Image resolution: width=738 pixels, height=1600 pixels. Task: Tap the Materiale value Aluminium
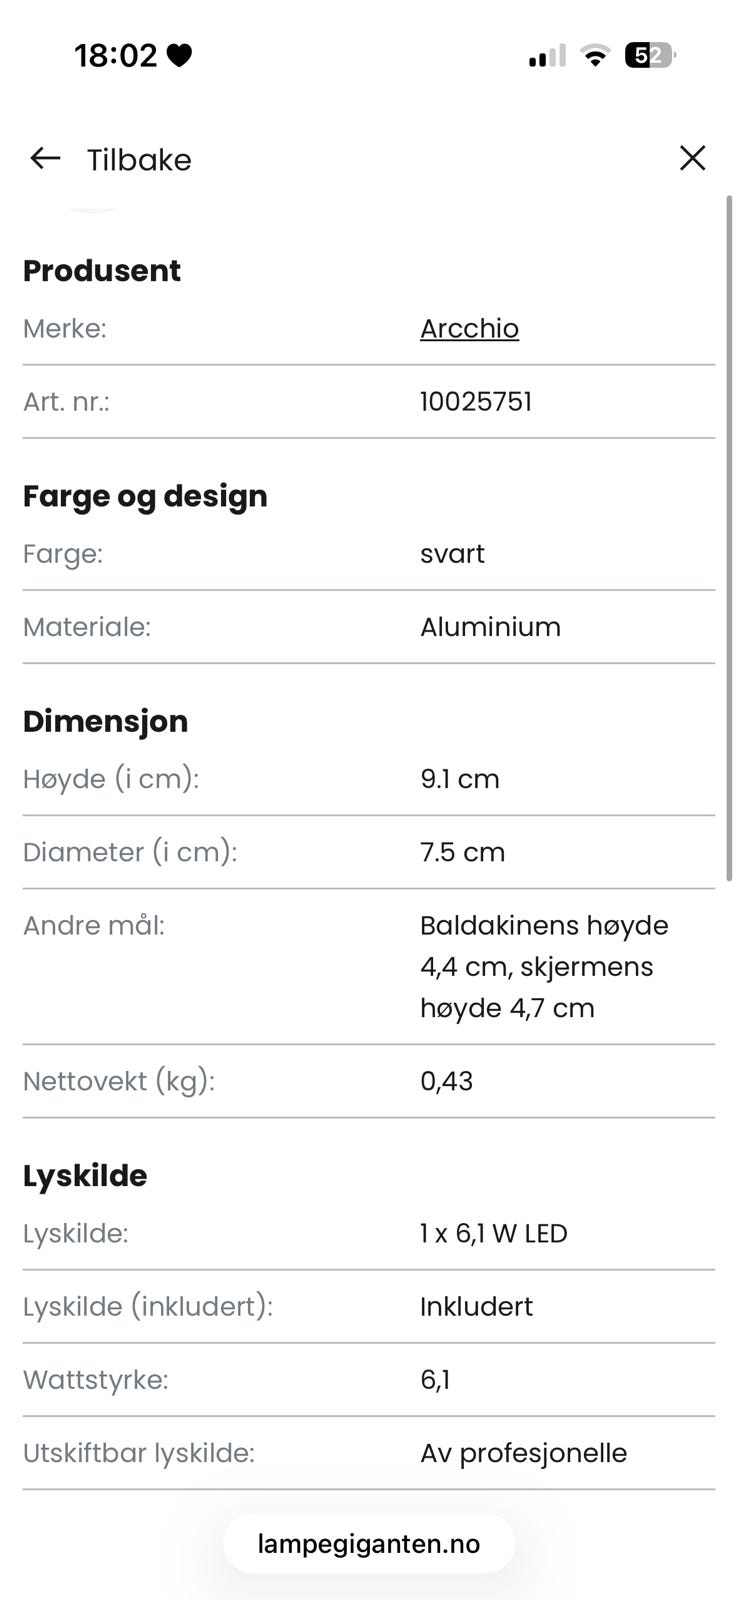pos(490,627)
